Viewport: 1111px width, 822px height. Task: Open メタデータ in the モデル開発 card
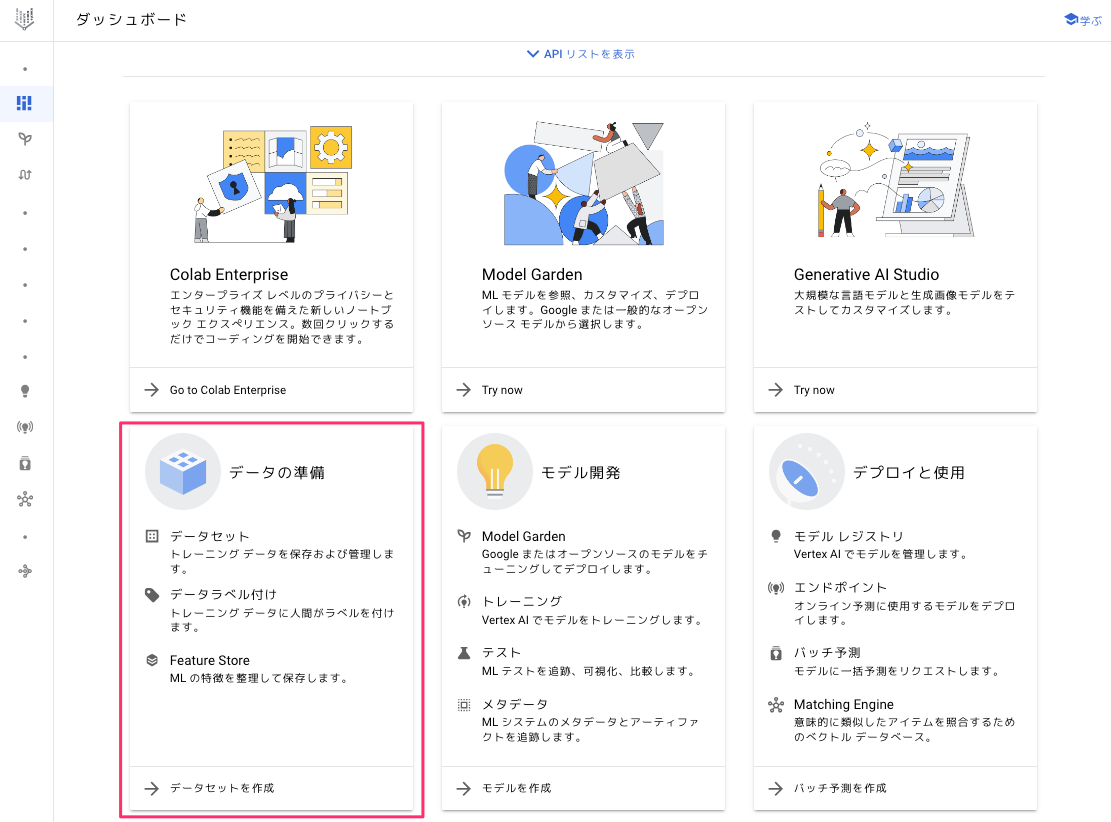click(x=514, y=705)
